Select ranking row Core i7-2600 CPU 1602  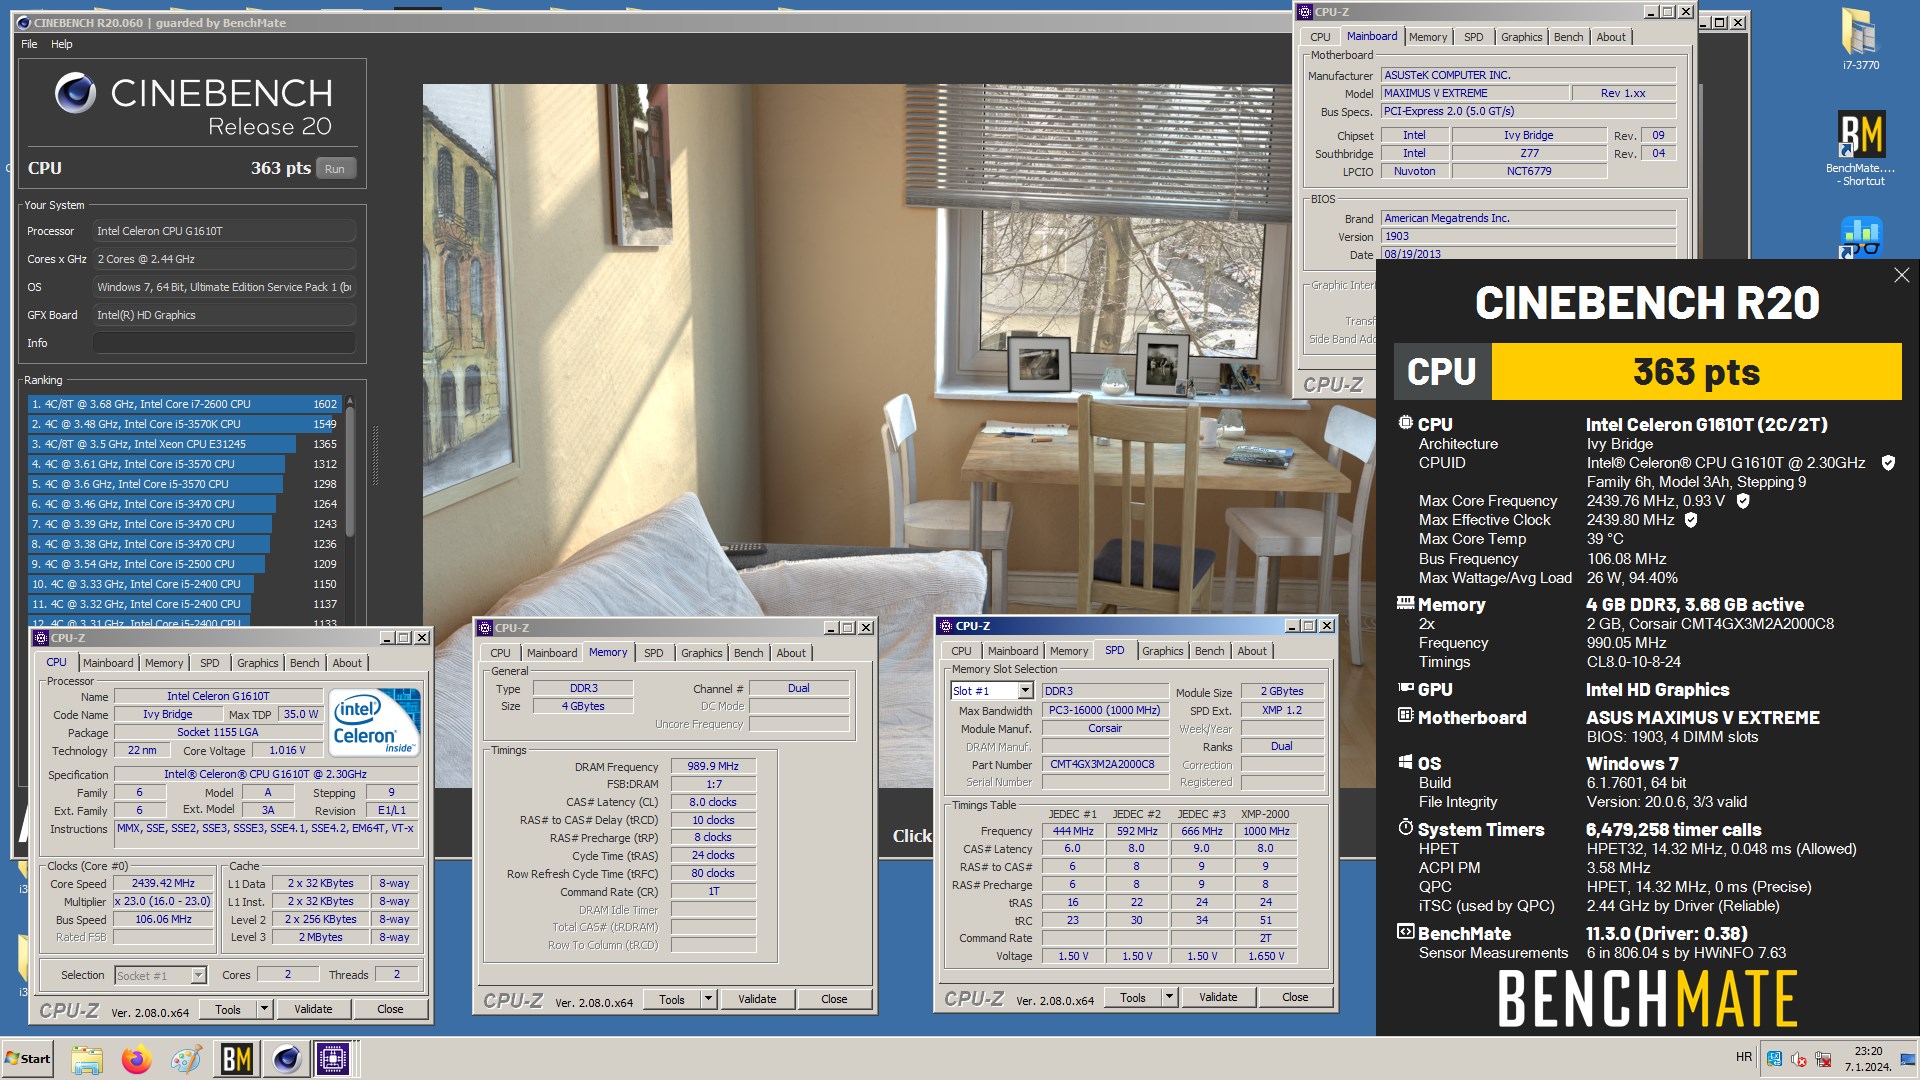(184, 404)
